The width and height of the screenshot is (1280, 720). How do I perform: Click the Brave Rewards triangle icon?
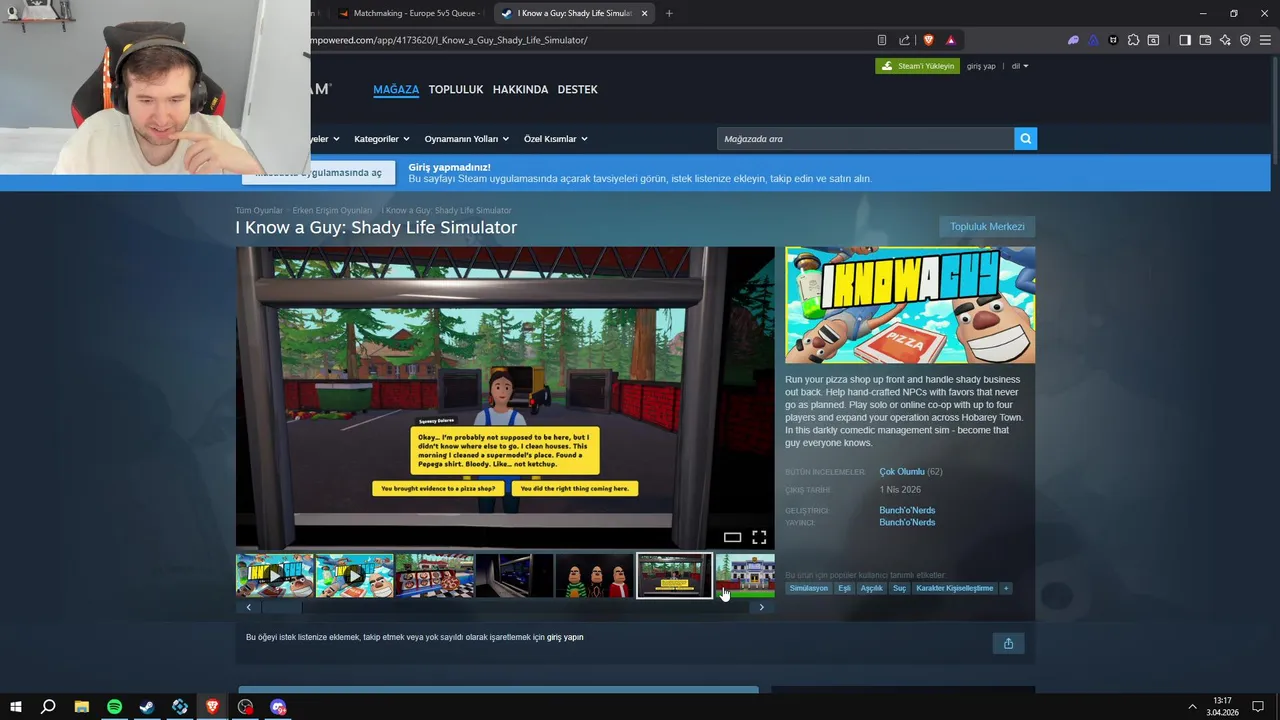click(x=951, y=40)
